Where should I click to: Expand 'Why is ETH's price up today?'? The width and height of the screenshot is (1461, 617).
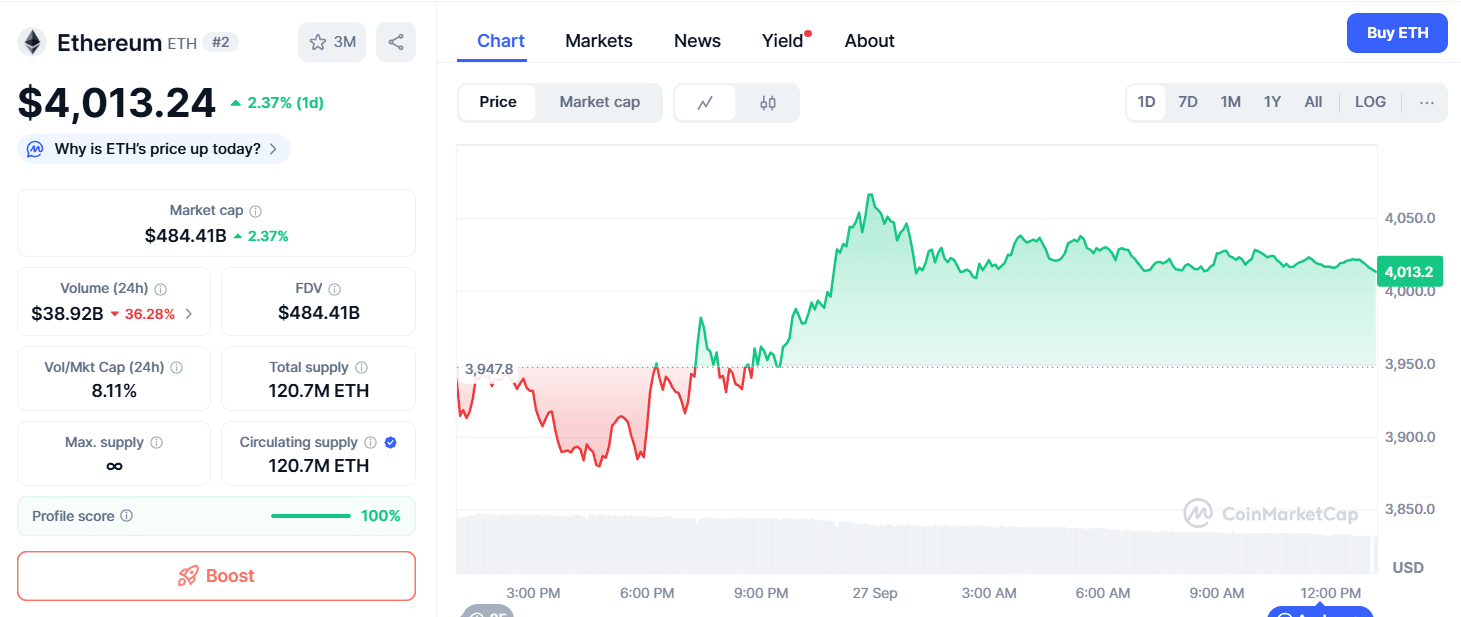click(x=155, y=149)
